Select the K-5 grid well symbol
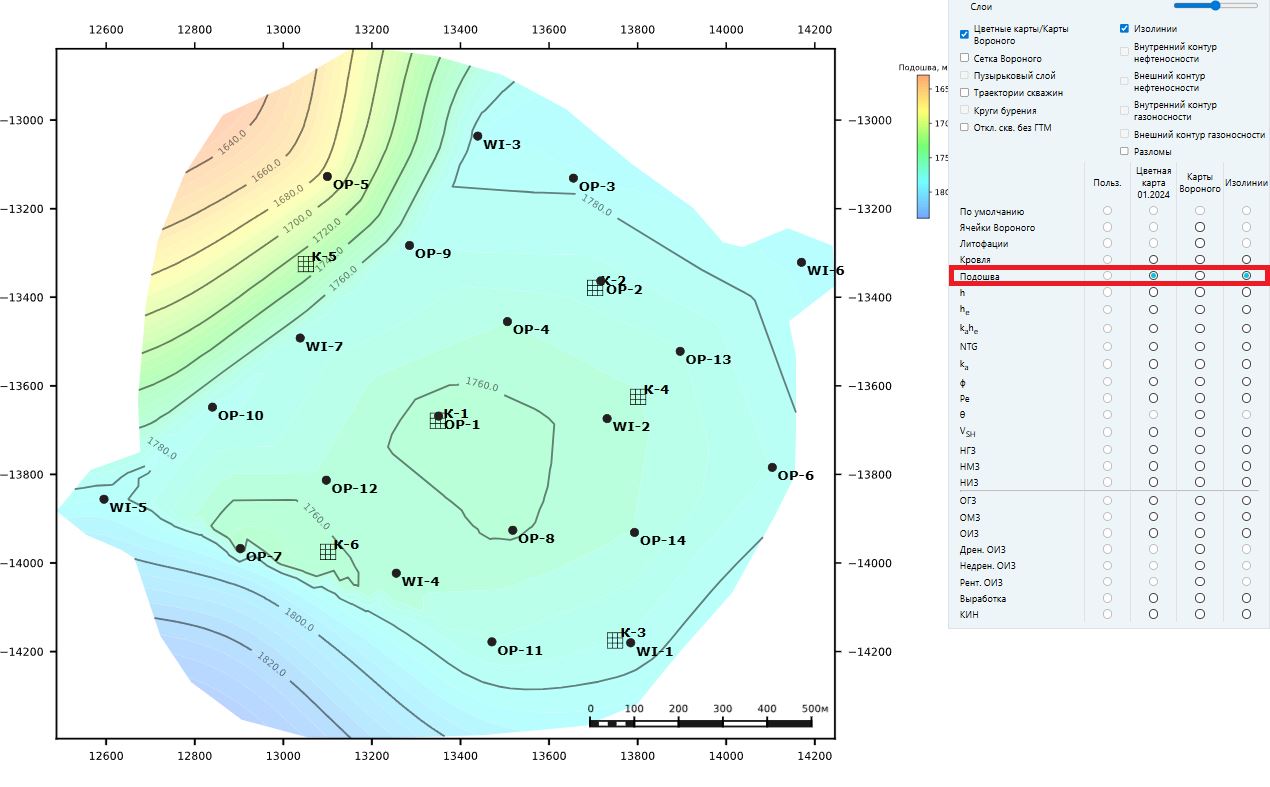 pos(306,264)
